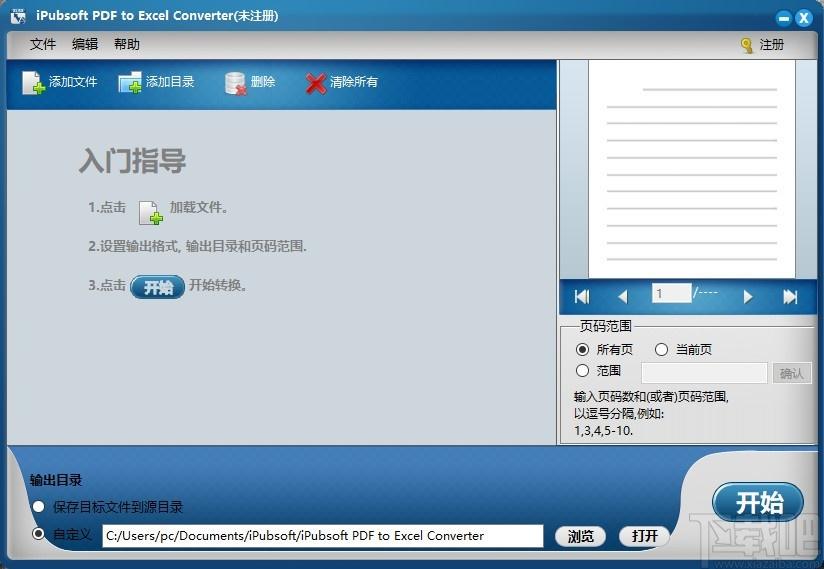Click the 页码范围 group label
Viewport: 824px width, 569px height.
605,326
